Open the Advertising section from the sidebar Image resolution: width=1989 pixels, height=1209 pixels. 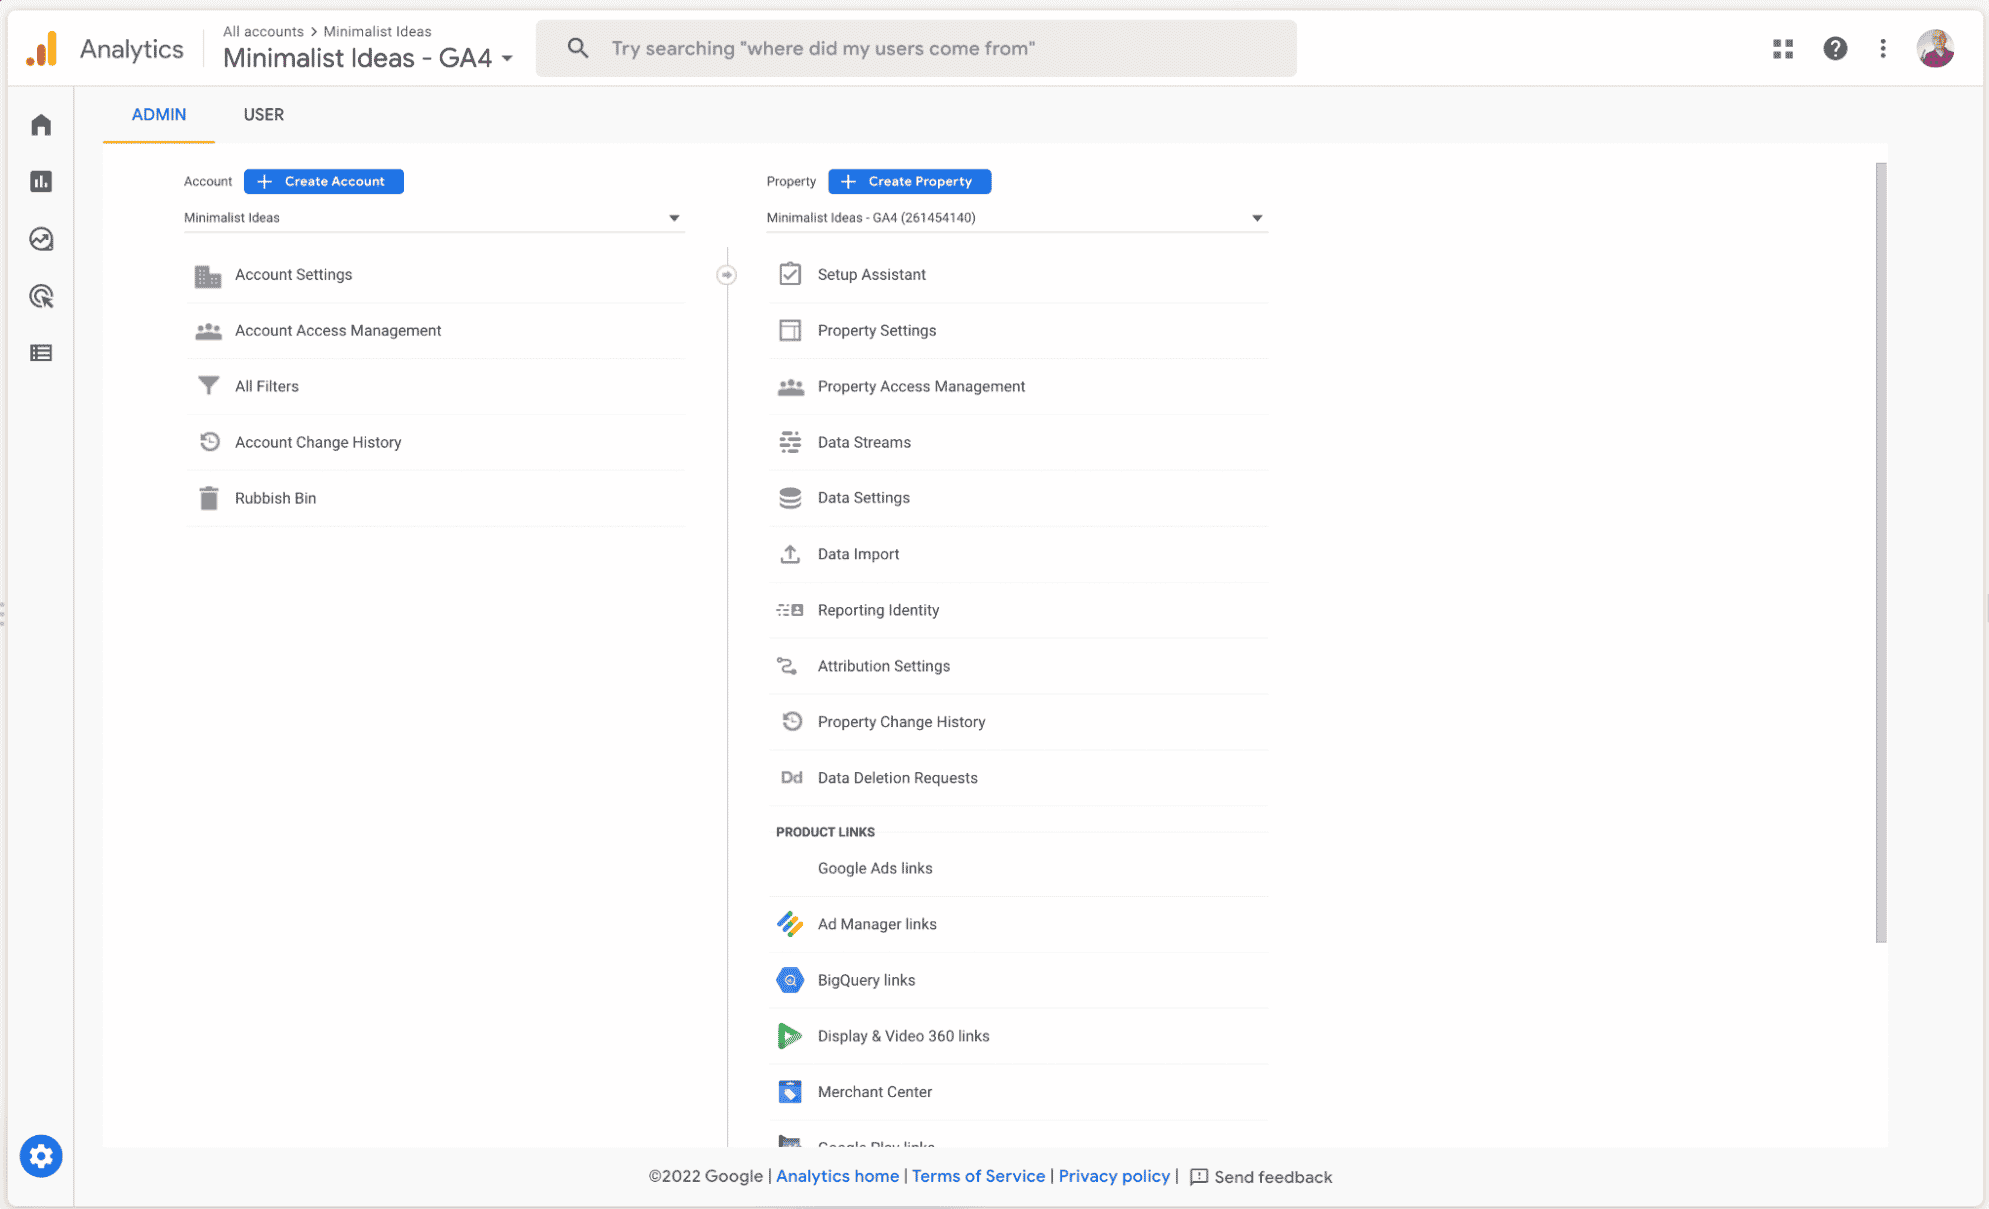40,296
